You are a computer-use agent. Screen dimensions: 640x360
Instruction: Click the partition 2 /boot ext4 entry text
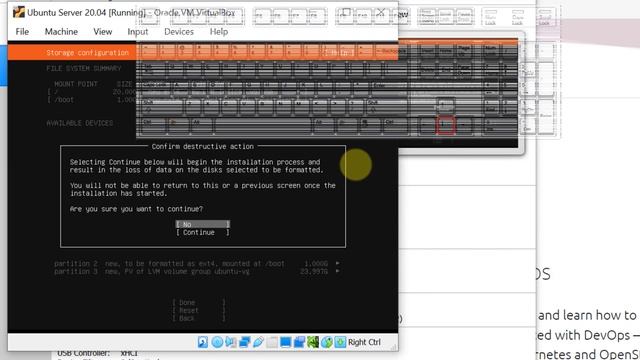[x=169, y=264]
